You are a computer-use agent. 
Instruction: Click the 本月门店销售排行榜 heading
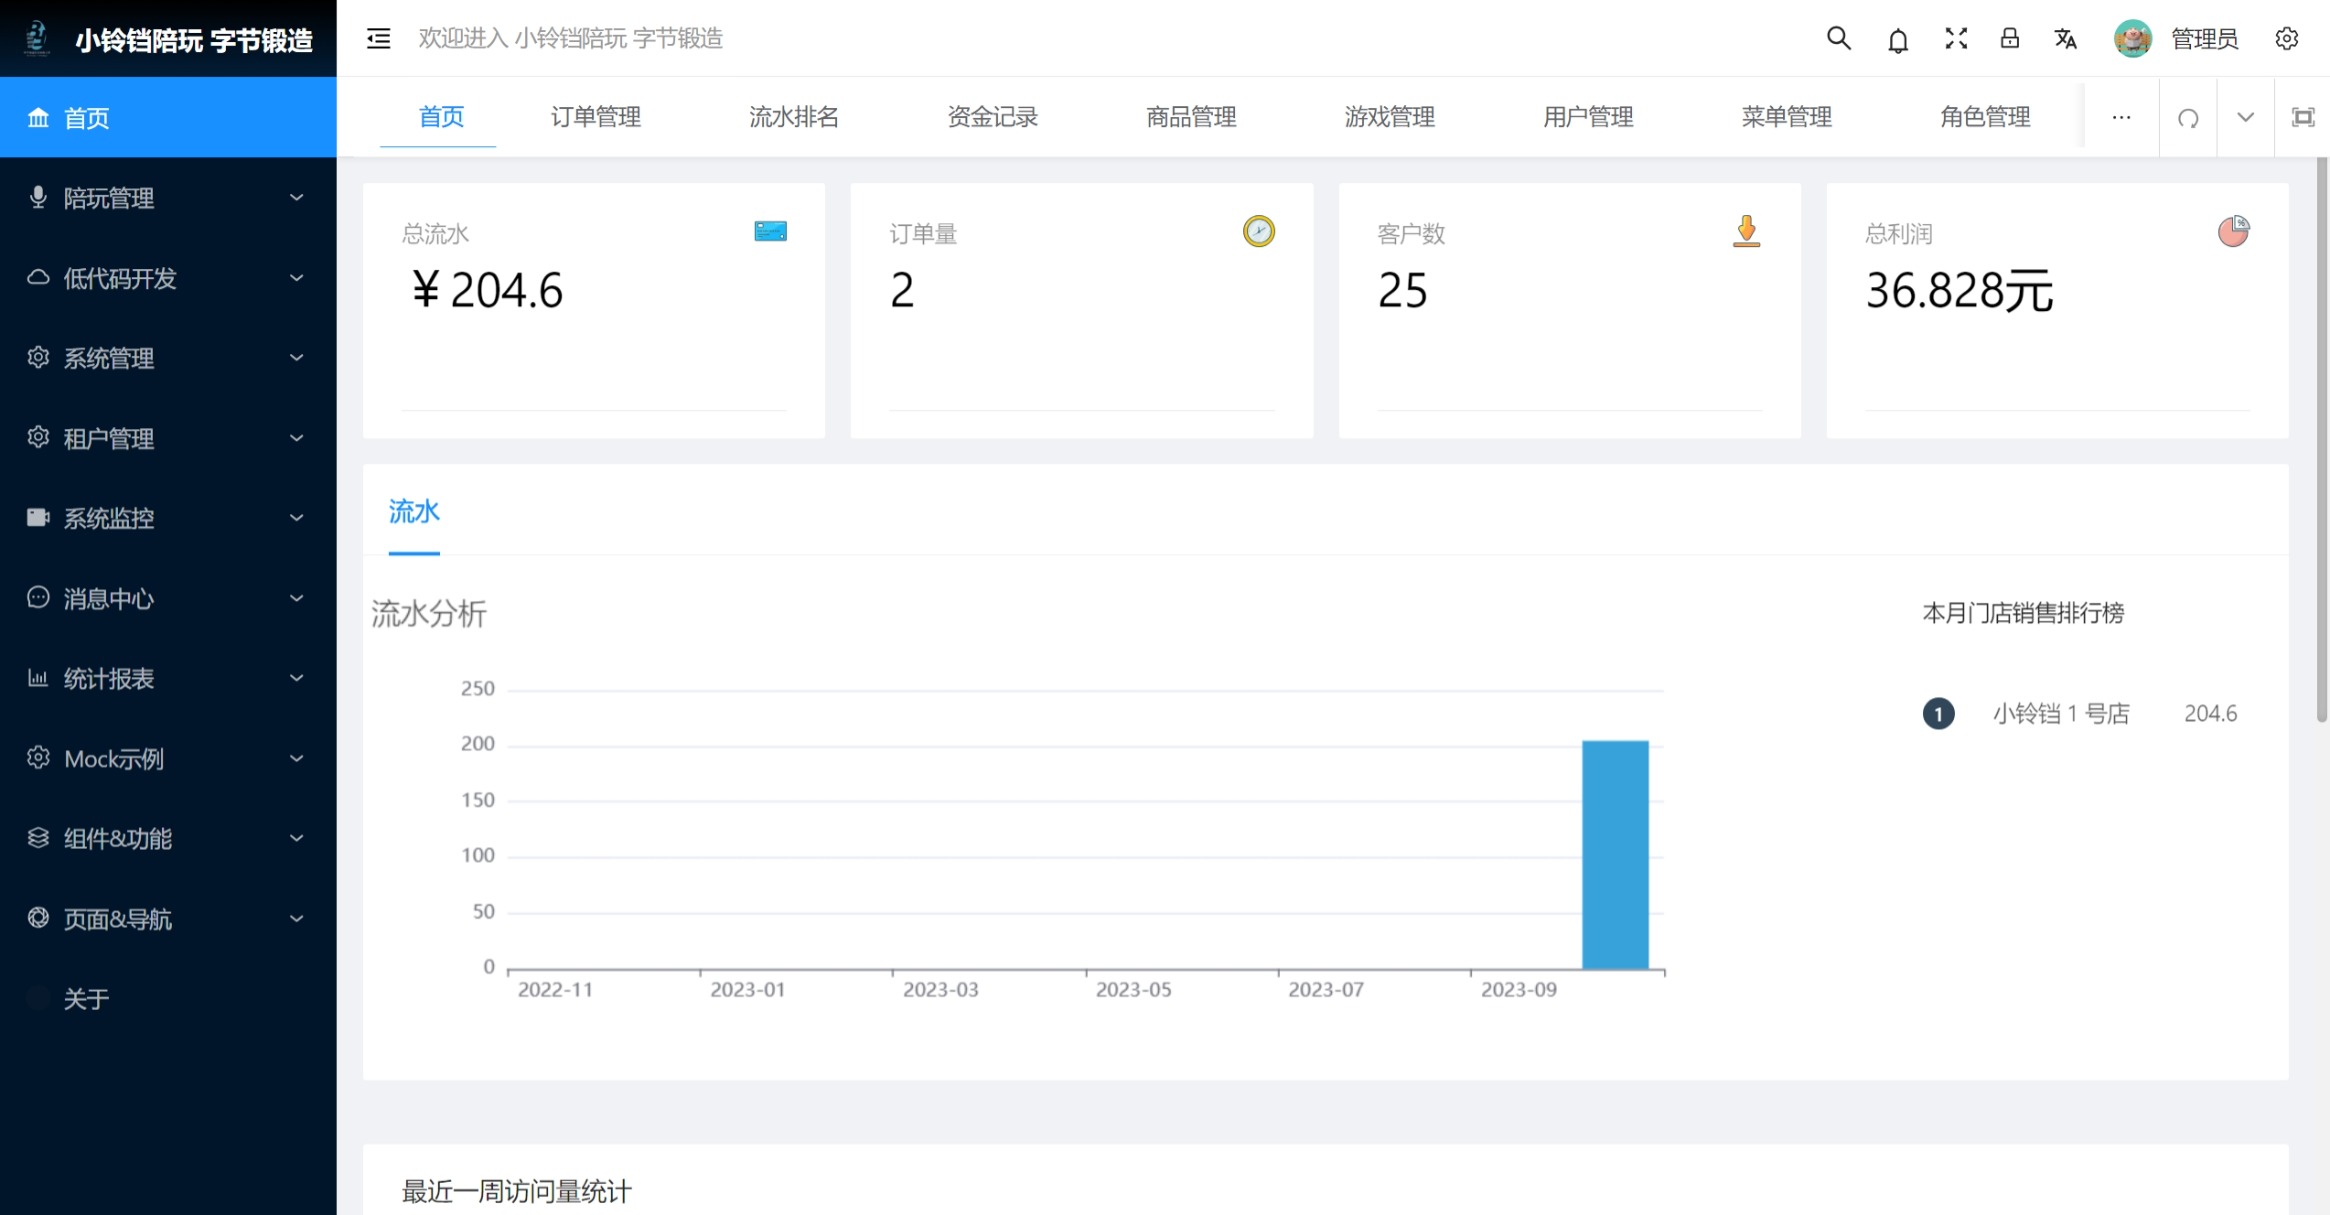tap(2023, 613)
